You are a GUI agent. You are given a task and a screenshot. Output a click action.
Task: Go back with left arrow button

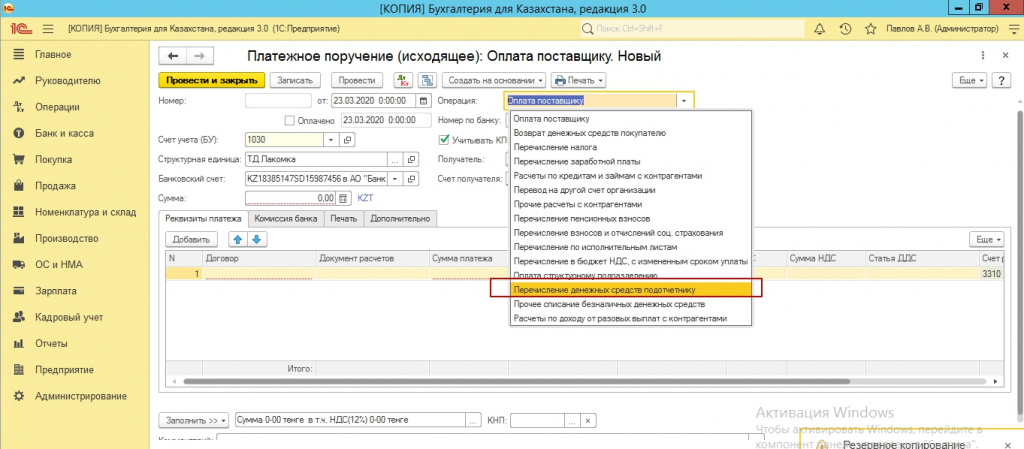tap(173, 56)
